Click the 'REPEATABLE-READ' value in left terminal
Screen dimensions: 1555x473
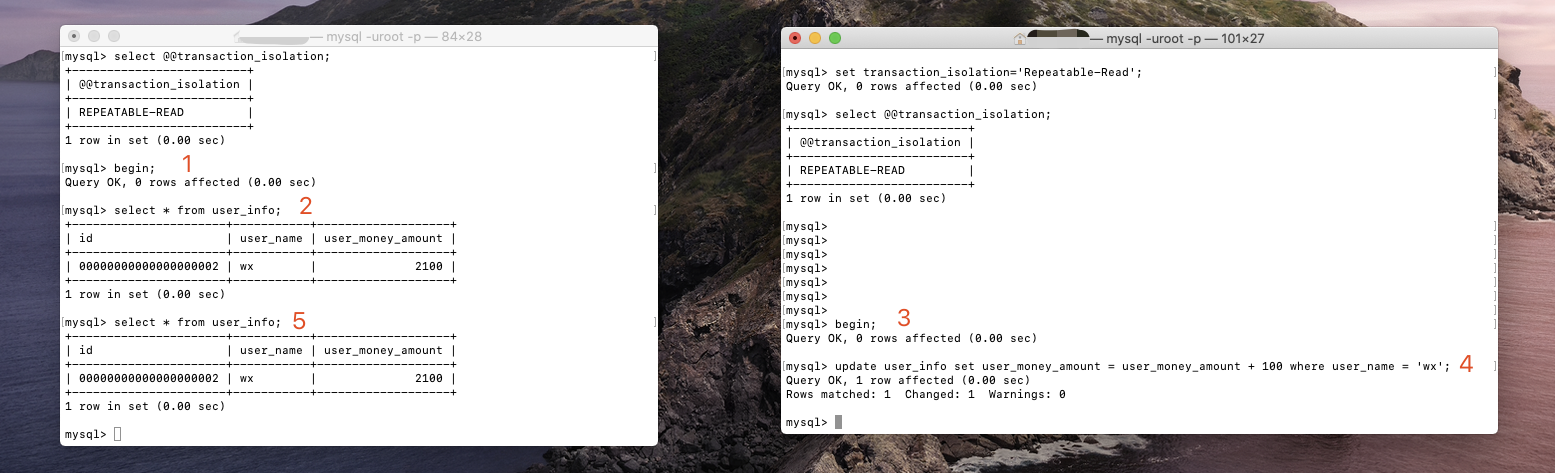coord(131,112)
